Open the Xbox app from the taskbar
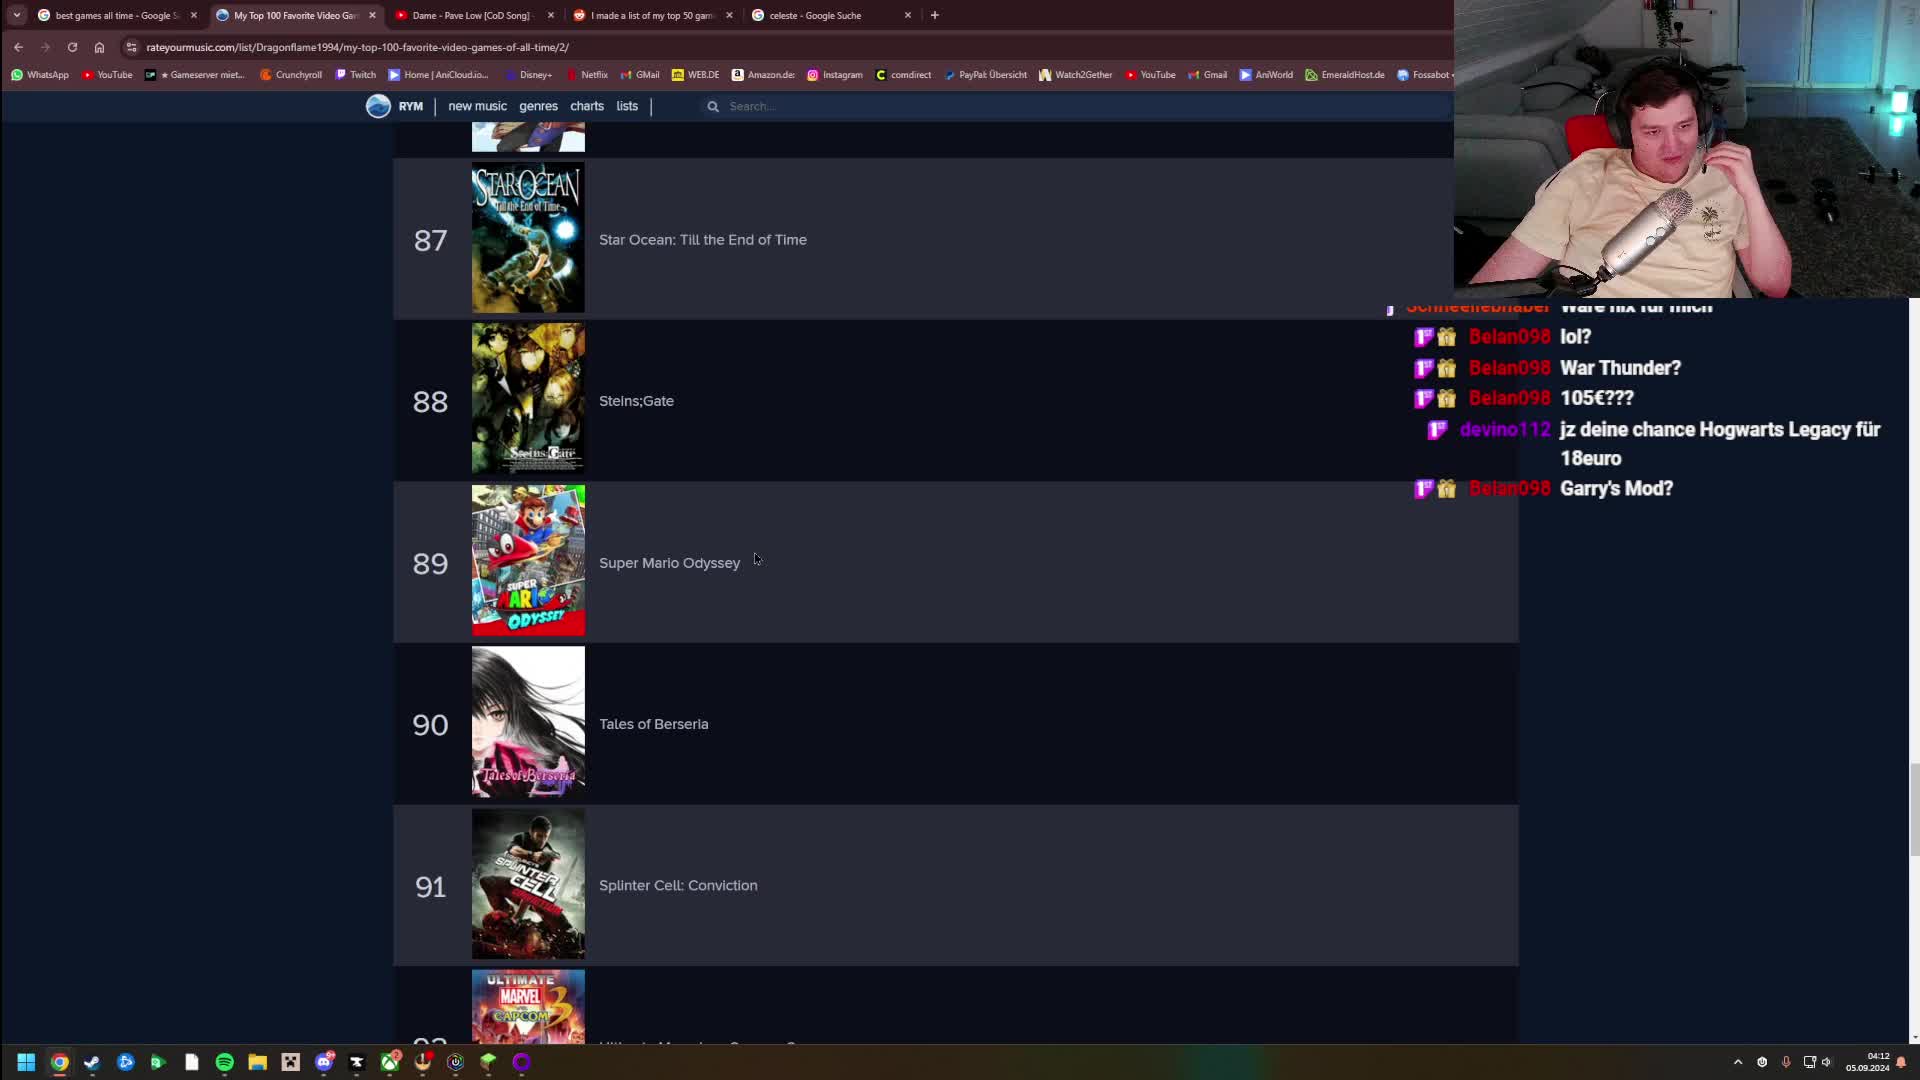The height and width of the screenshot is (1080, 1920). point(390,1062)
